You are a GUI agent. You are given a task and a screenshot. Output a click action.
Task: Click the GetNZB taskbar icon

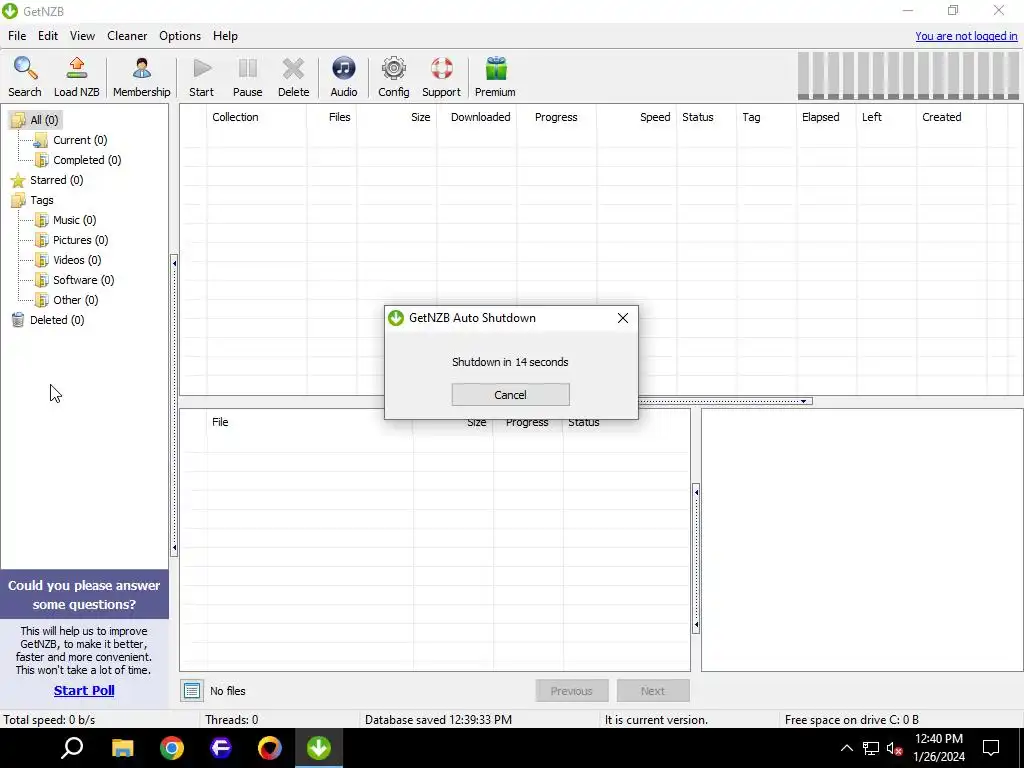coord(319,748)
